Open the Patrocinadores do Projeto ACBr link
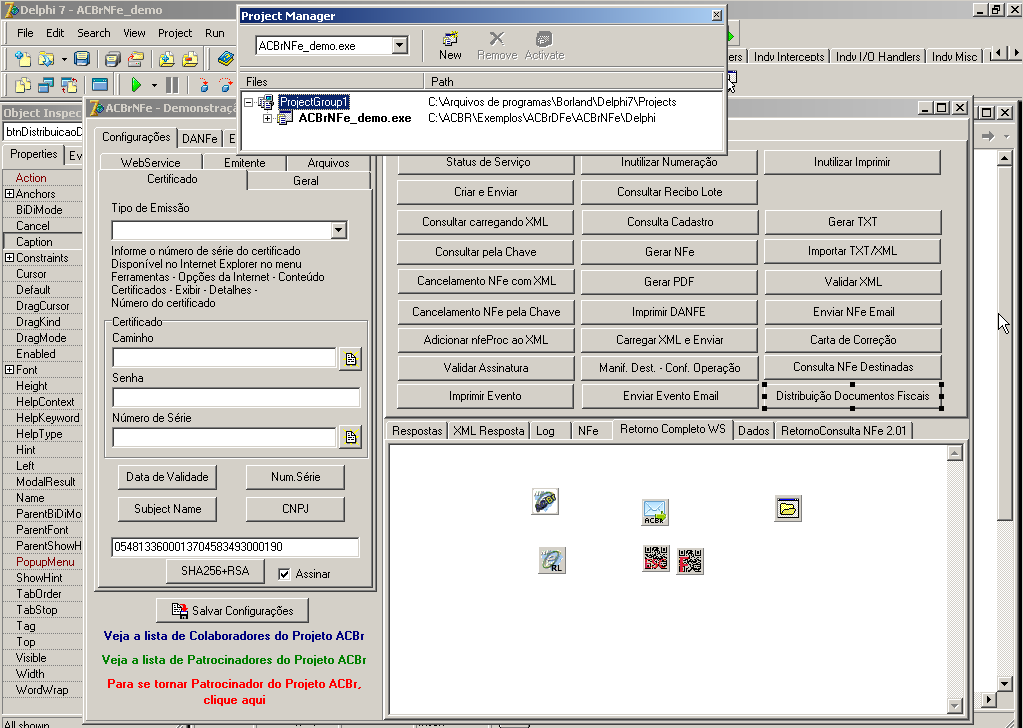 [234, 660]
